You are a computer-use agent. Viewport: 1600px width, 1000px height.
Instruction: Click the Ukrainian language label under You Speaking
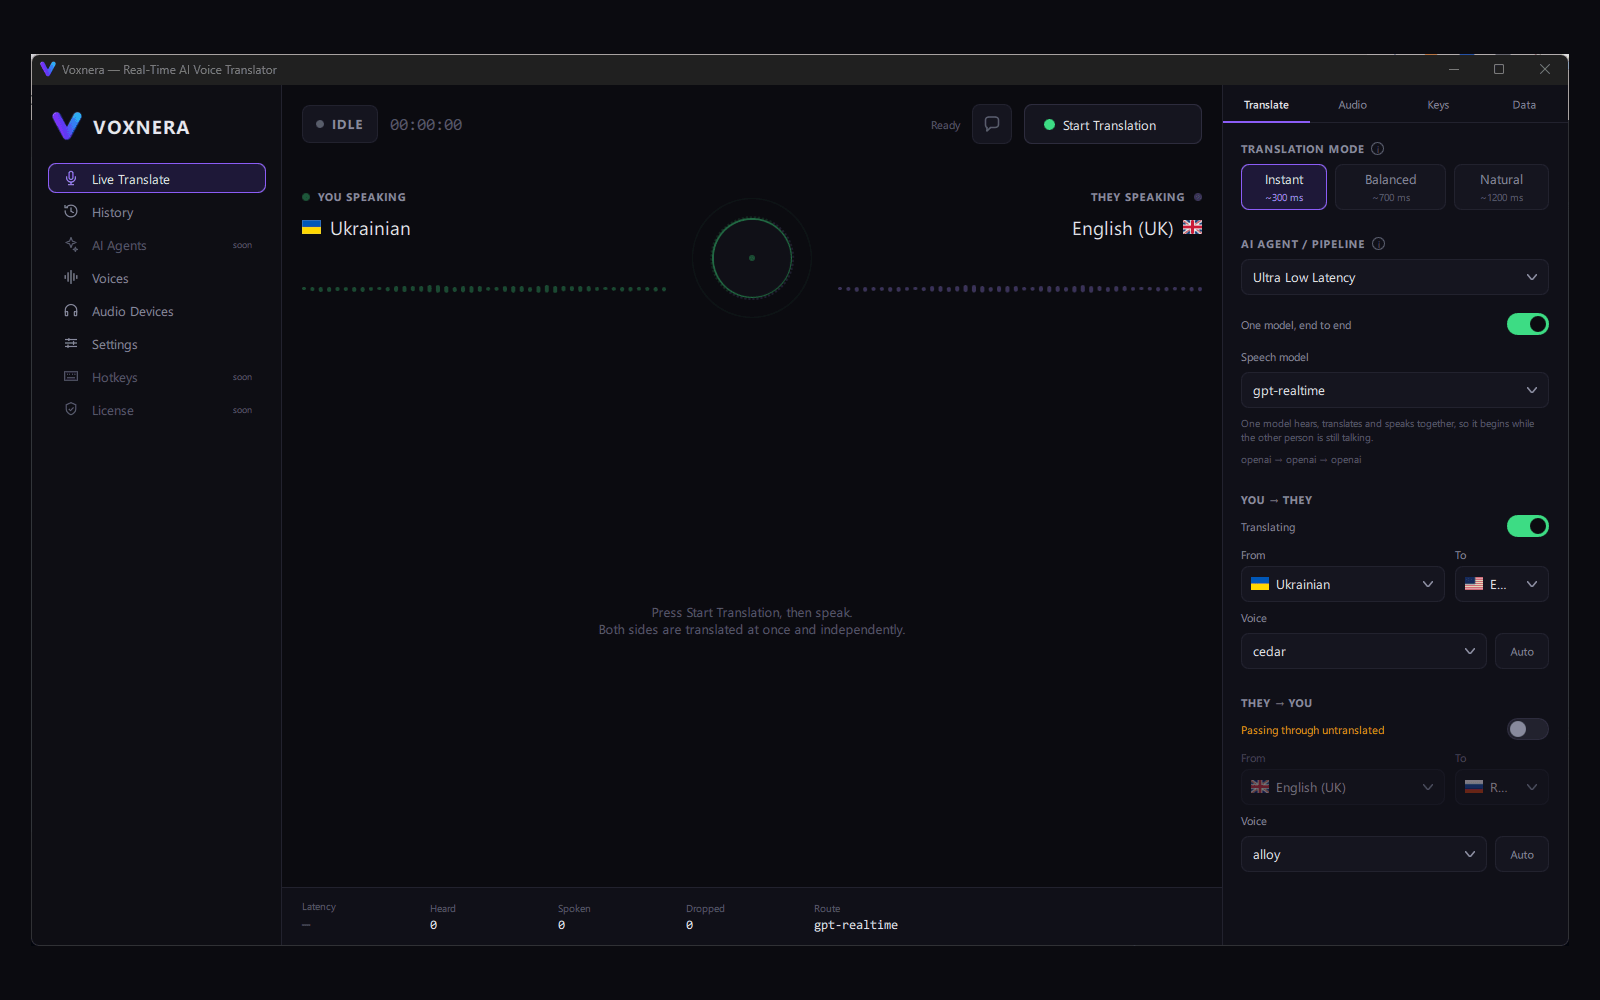pyautogui.click(x=370, y=228)
